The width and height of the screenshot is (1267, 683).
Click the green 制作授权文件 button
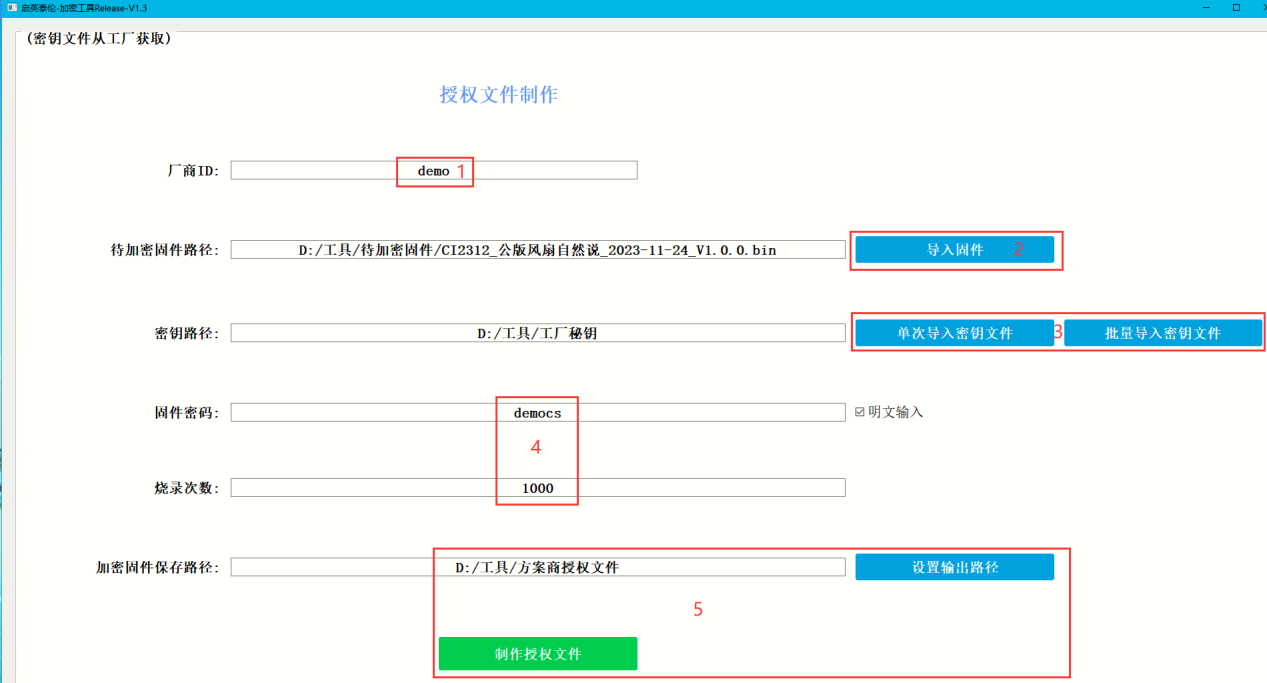pyautogui.click(x=537, y=654)
